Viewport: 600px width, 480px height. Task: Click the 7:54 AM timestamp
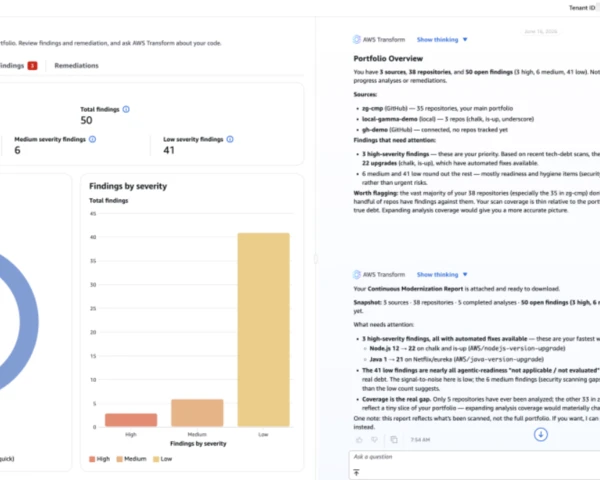pos(420,440)
